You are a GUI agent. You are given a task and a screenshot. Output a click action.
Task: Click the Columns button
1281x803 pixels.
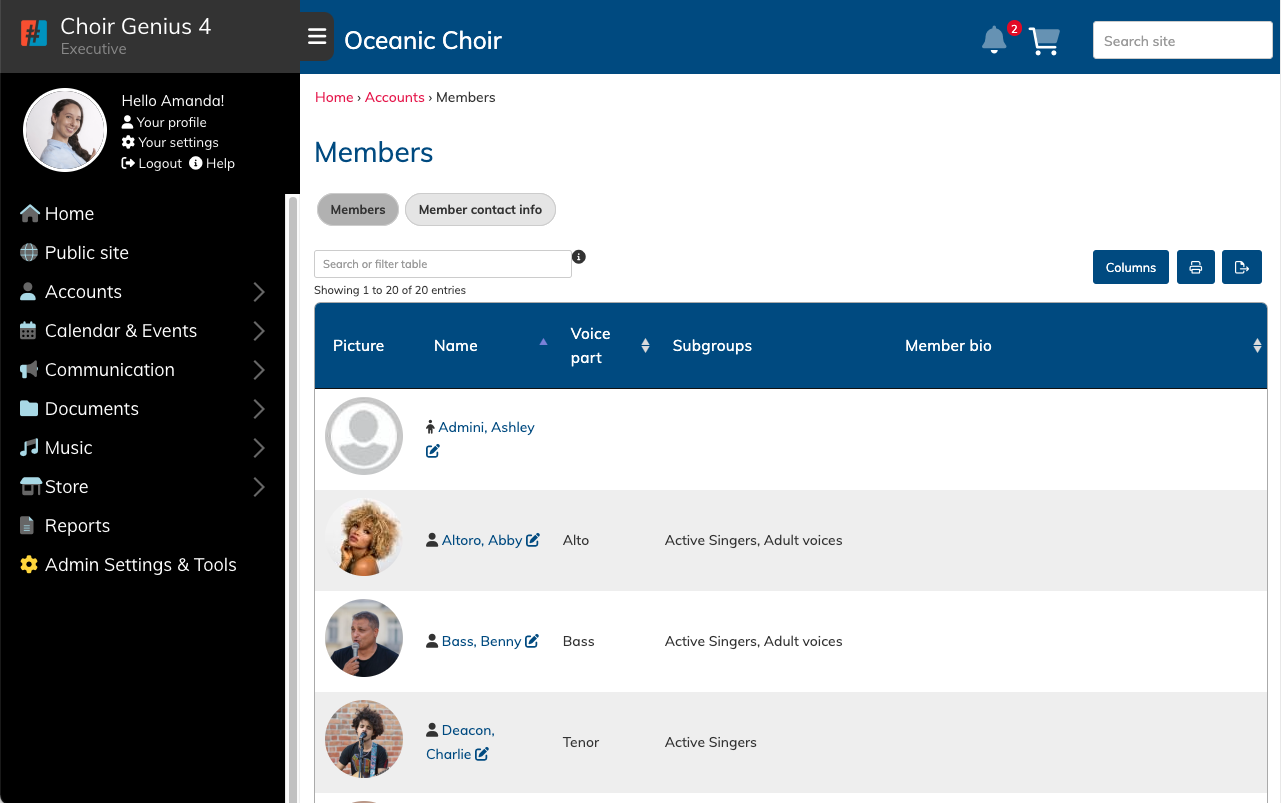coord(1131,267)
